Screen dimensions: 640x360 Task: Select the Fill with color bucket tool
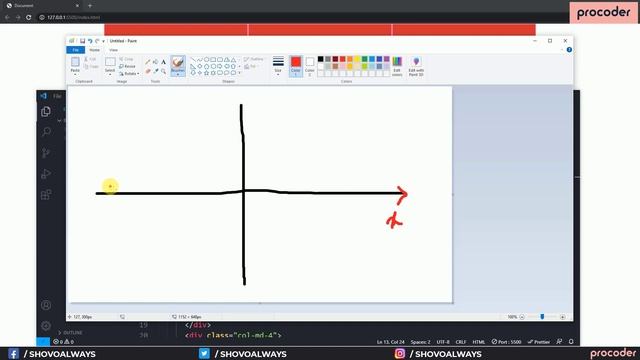click(156, 62)
